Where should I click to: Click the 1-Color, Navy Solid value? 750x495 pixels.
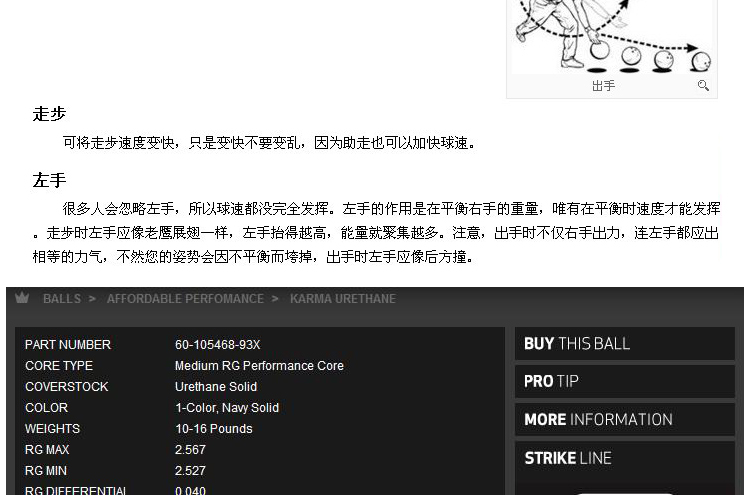(227, 408)
